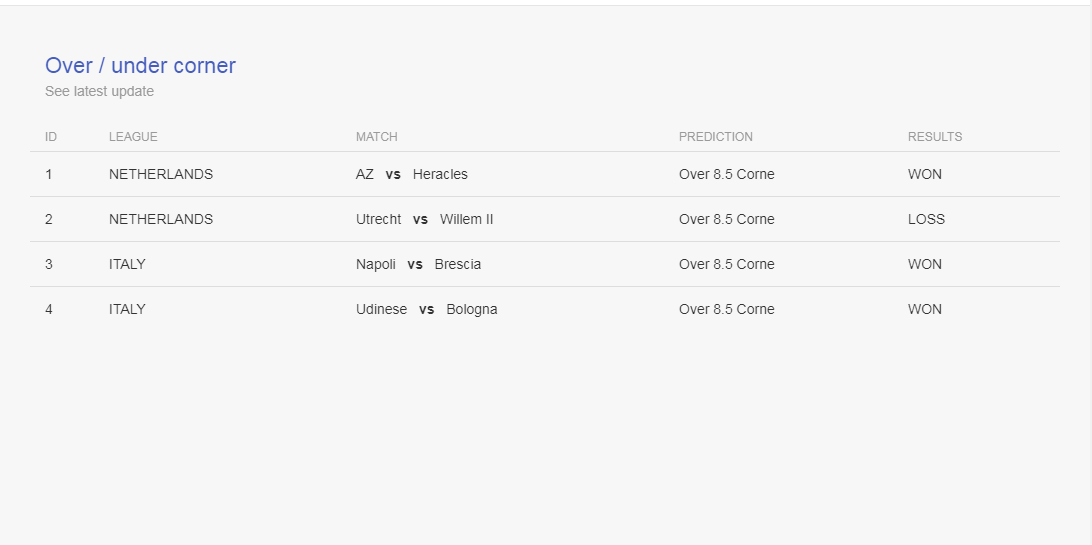Click the RESULTS column header

point(935,136)
